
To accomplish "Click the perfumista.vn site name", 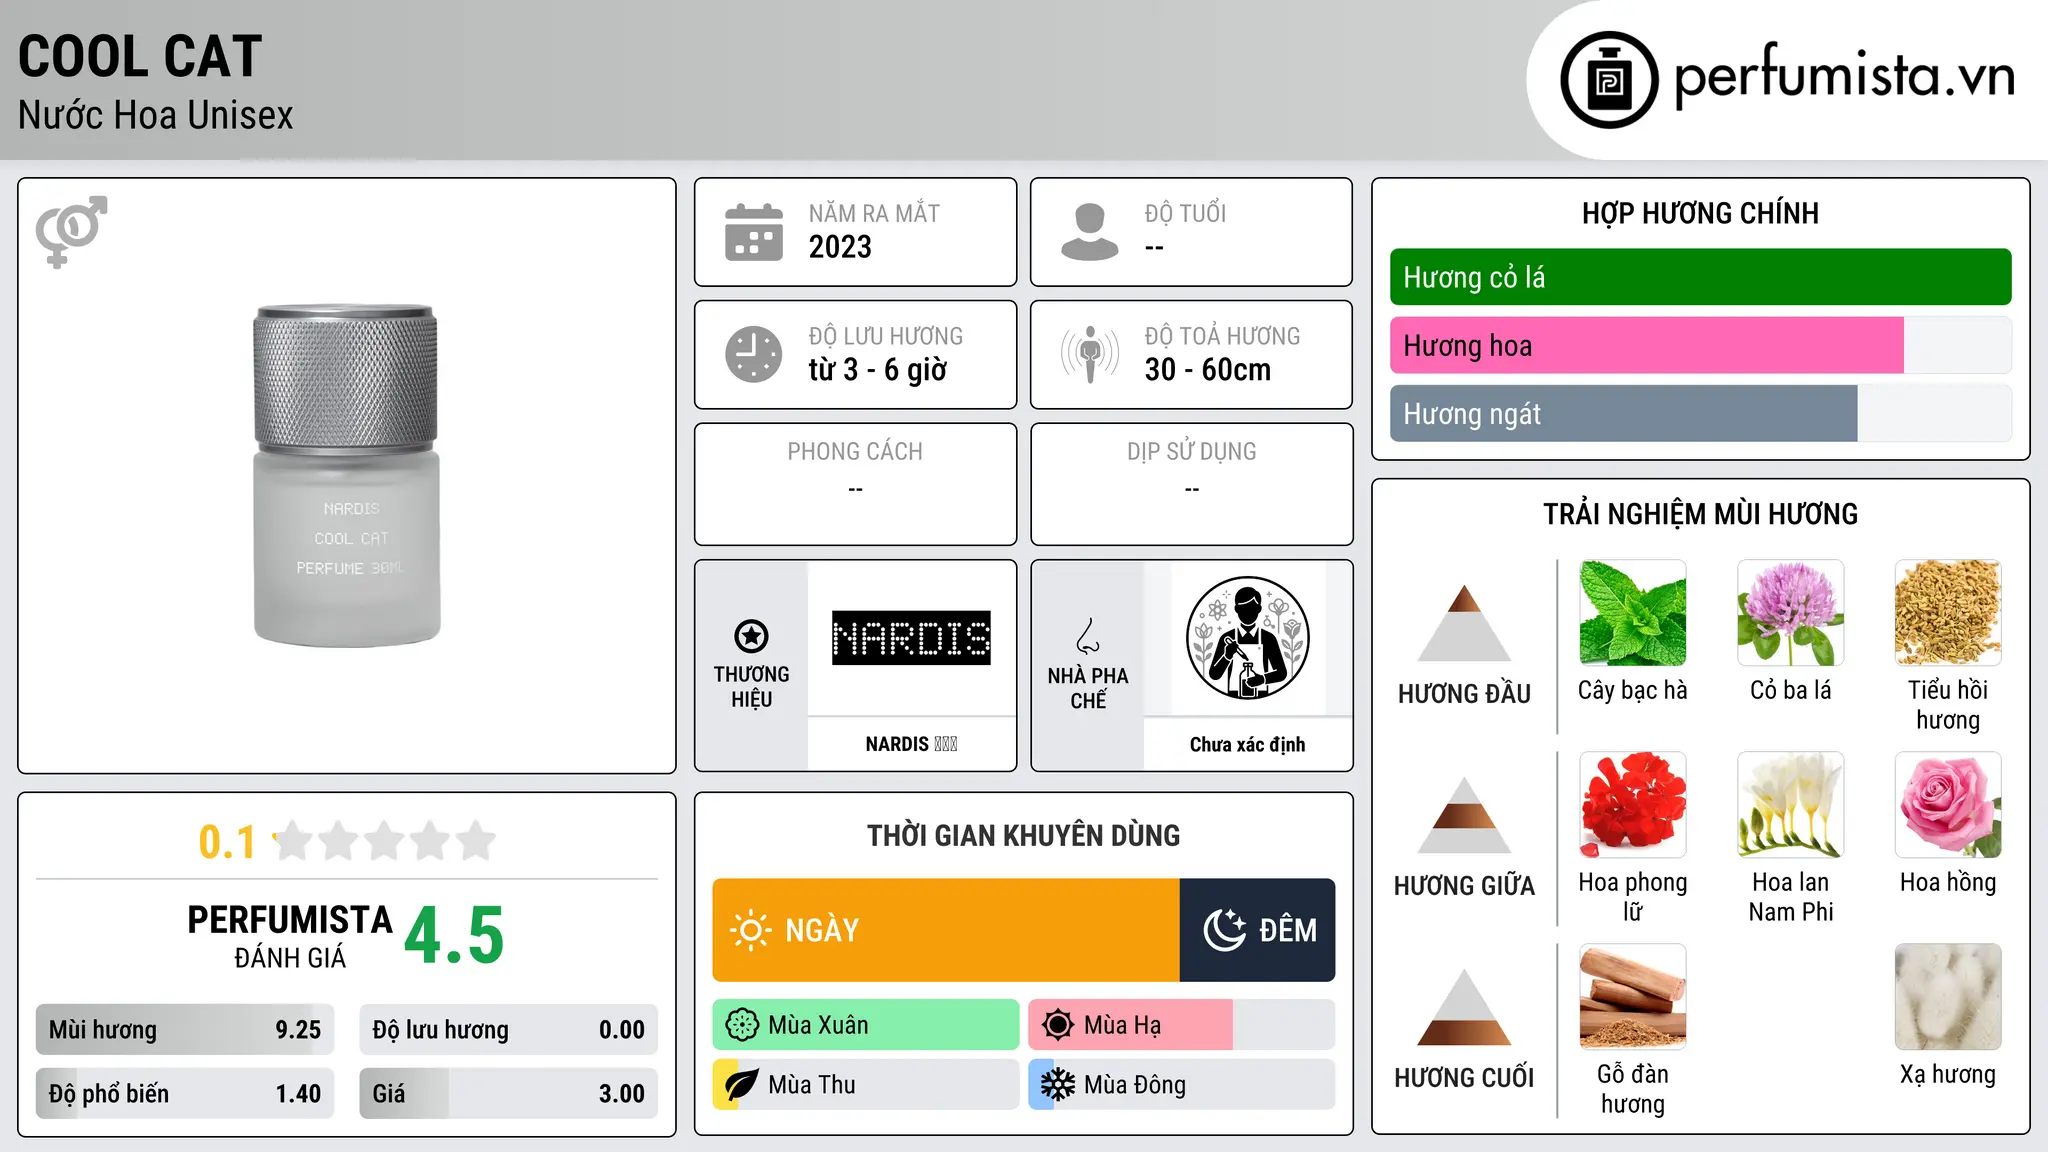I will click(1845, 76).
